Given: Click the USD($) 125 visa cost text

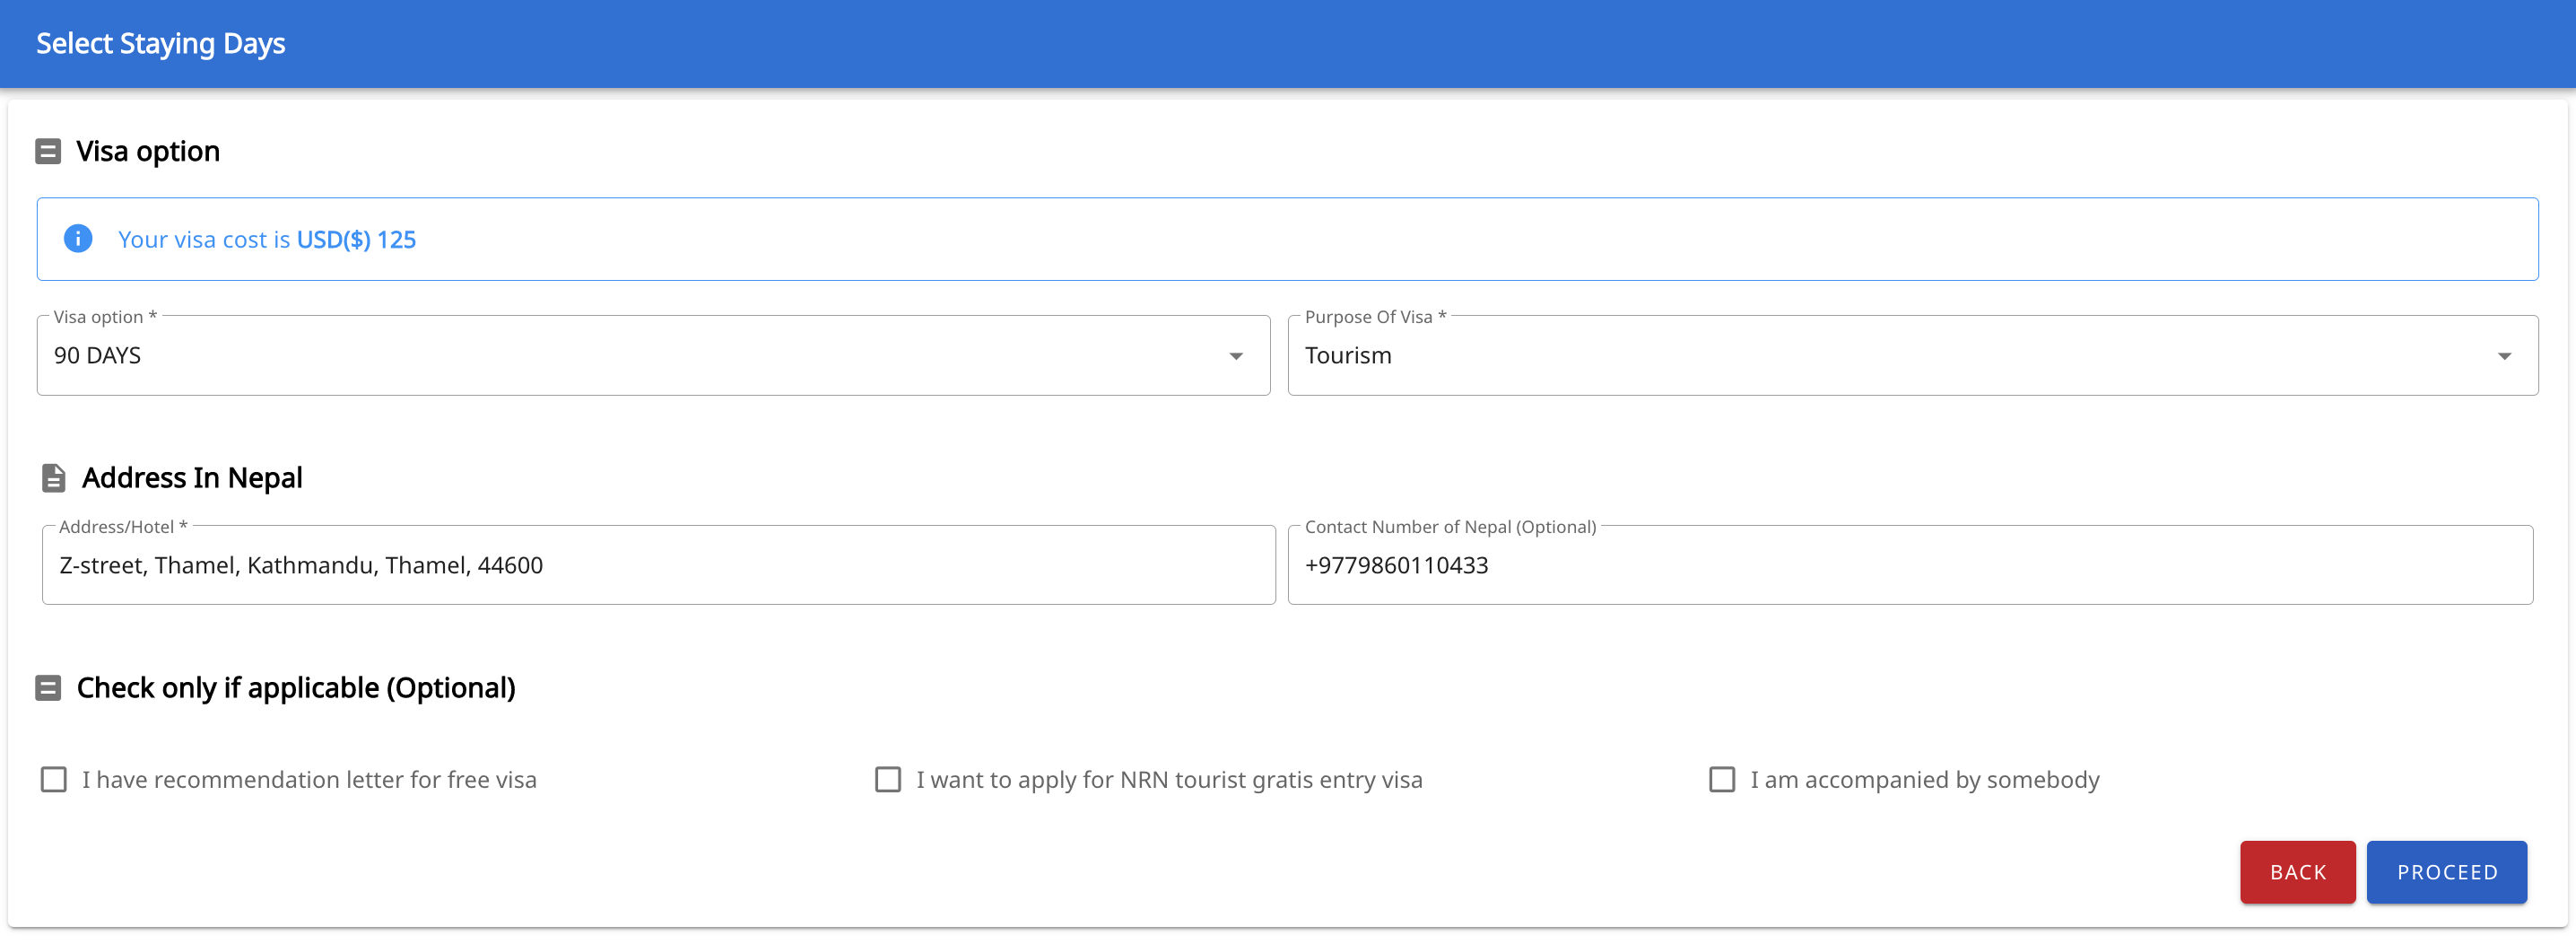Looking at the screenshot, I should click(x=356, y=240).
